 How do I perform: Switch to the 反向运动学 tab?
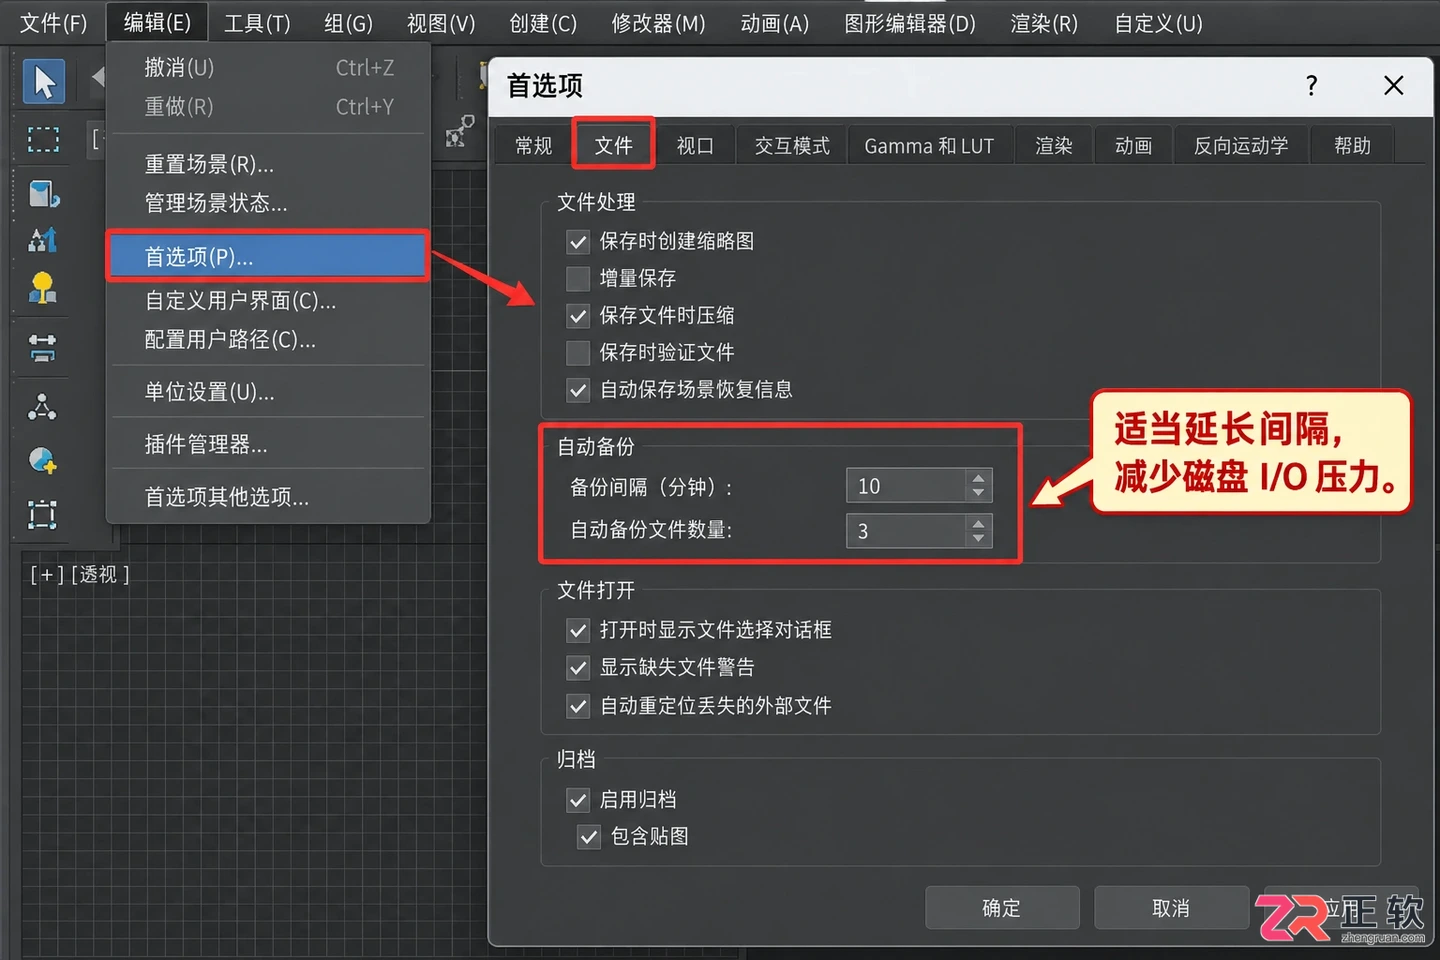[x=1241, y=146]
